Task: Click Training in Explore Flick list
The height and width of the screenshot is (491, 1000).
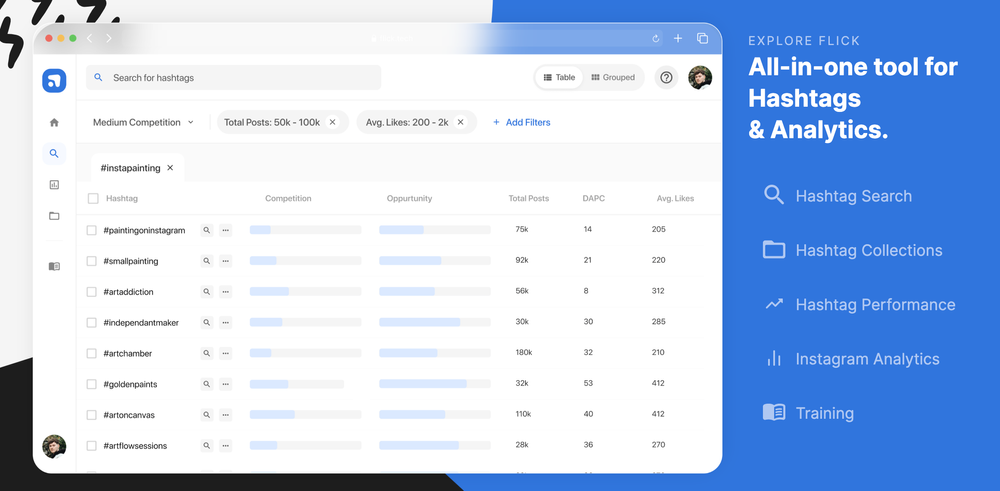Action: pos(809,413)
